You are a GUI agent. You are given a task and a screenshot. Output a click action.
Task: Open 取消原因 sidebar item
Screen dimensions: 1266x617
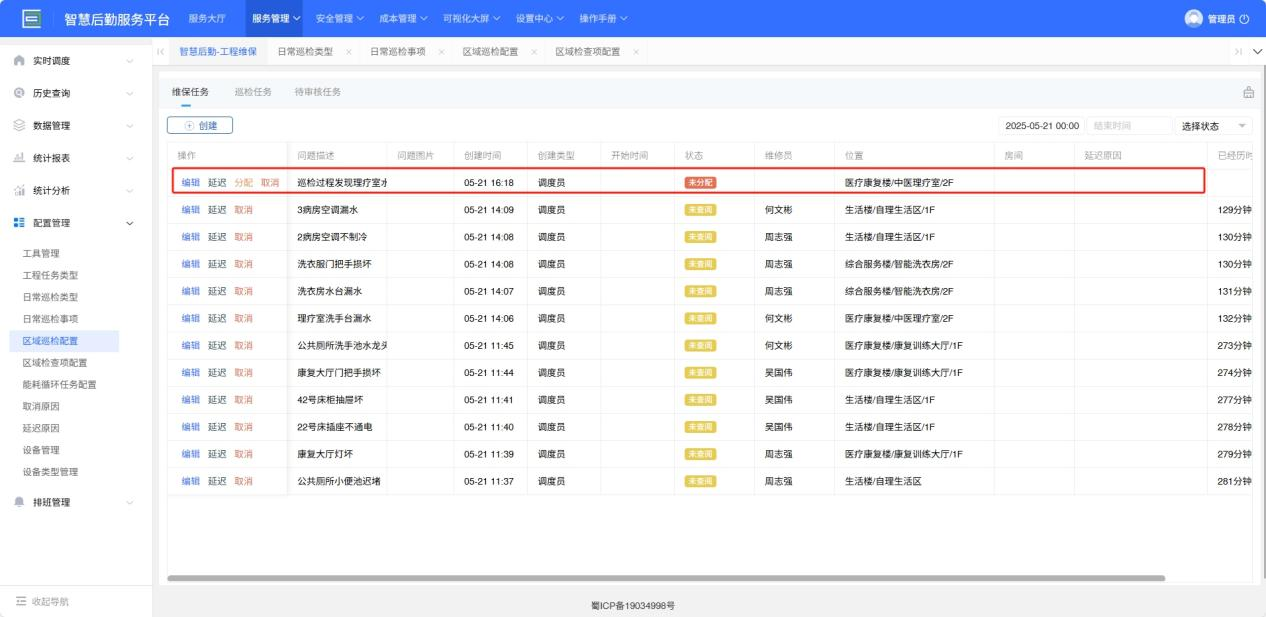click(41, 406)
